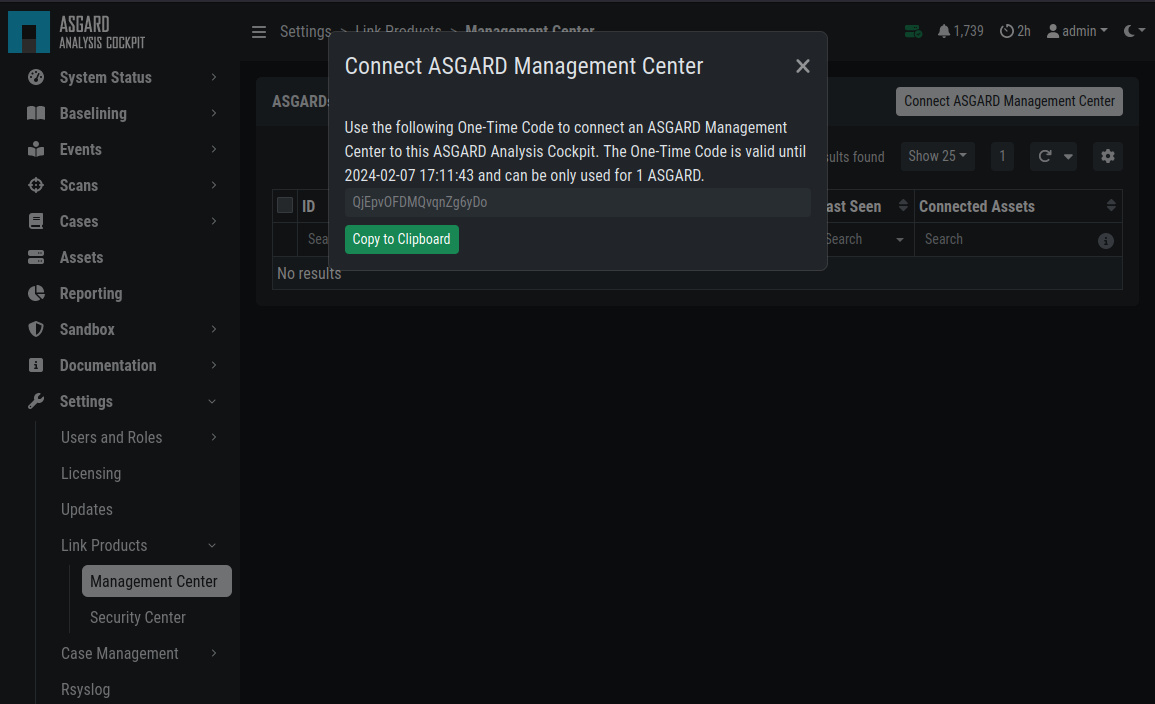Expand Documentation submenu chevron
The height and width of the screenshot is (704, 1155).
[214, 365]
